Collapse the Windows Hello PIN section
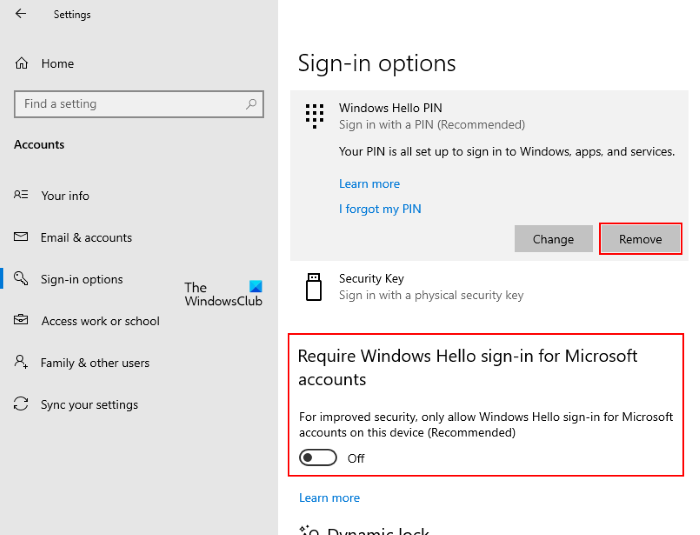 (x=489, y=116)
